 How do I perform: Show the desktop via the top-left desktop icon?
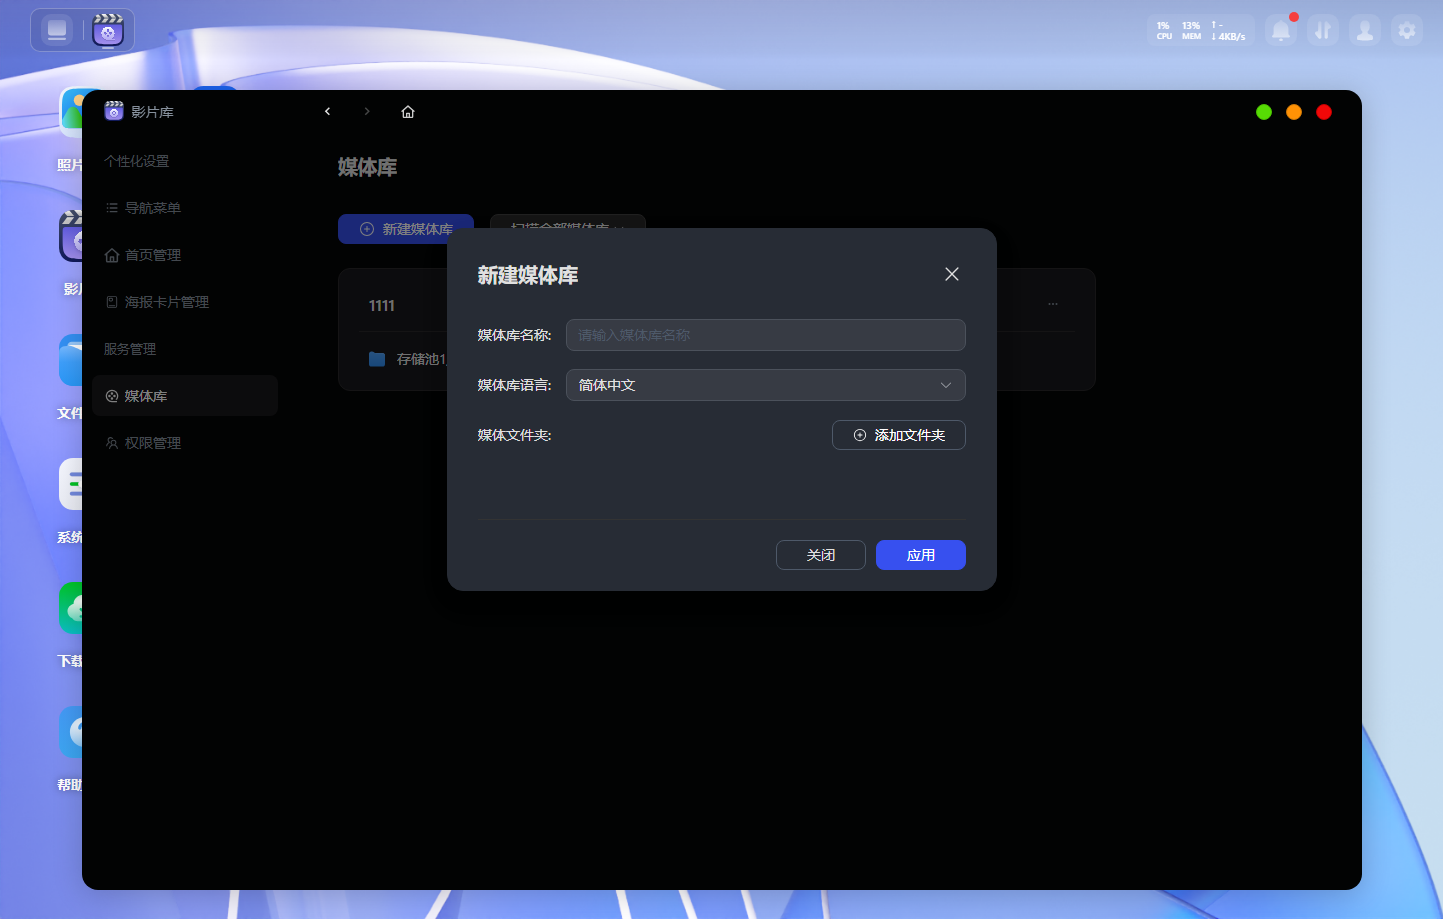57,30
